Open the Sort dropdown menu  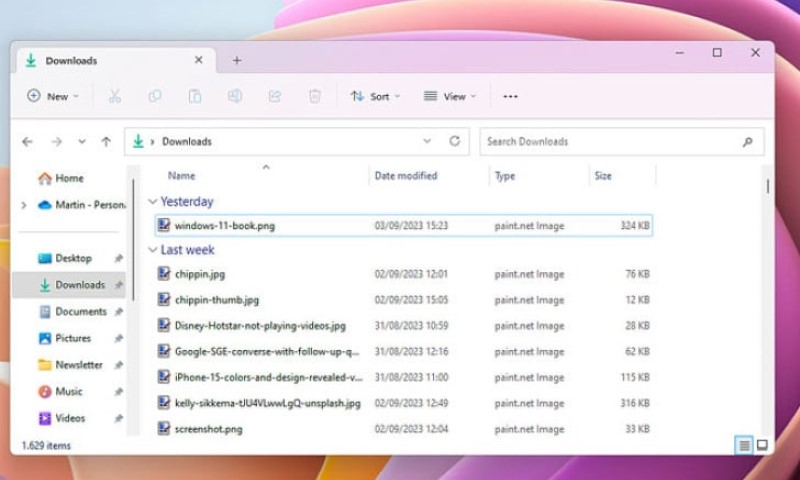375,96
